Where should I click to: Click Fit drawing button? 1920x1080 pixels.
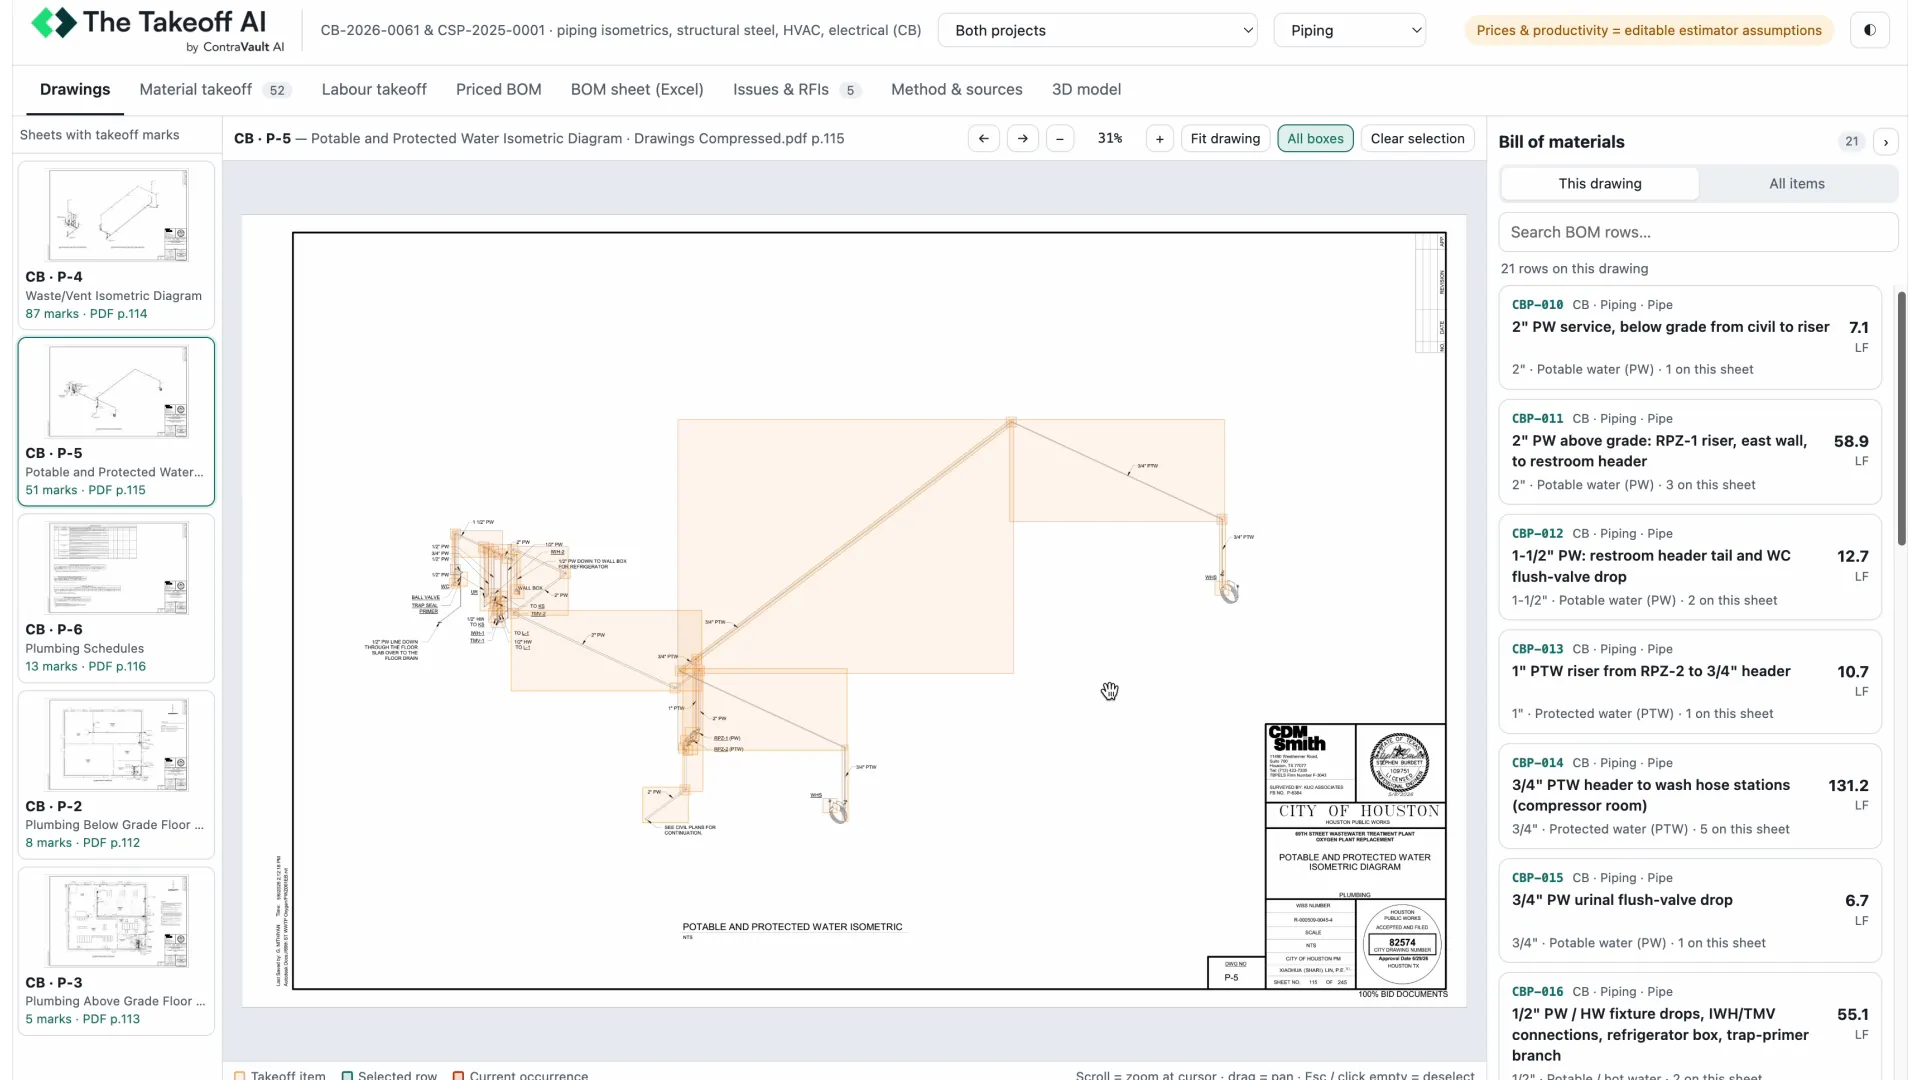(1225, 139)
